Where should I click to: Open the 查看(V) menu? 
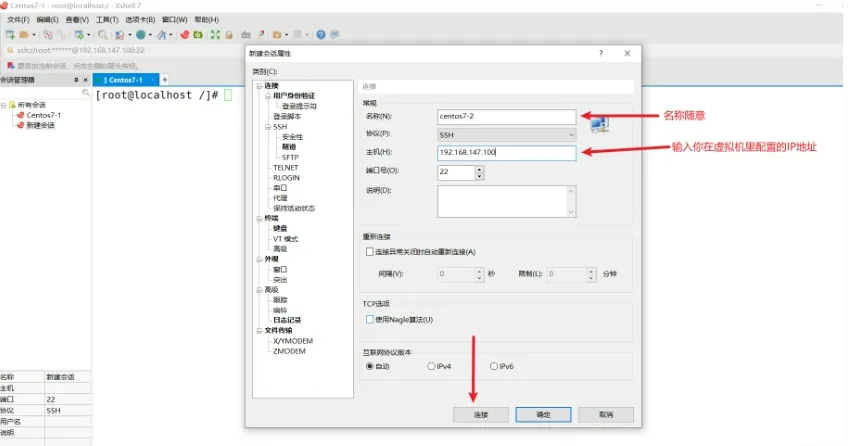point(77,19)
